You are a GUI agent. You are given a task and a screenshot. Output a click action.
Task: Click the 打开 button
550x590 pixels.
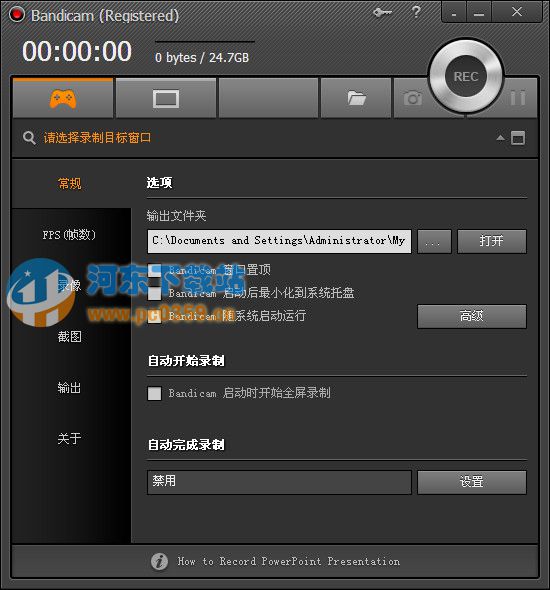(492, 241)
